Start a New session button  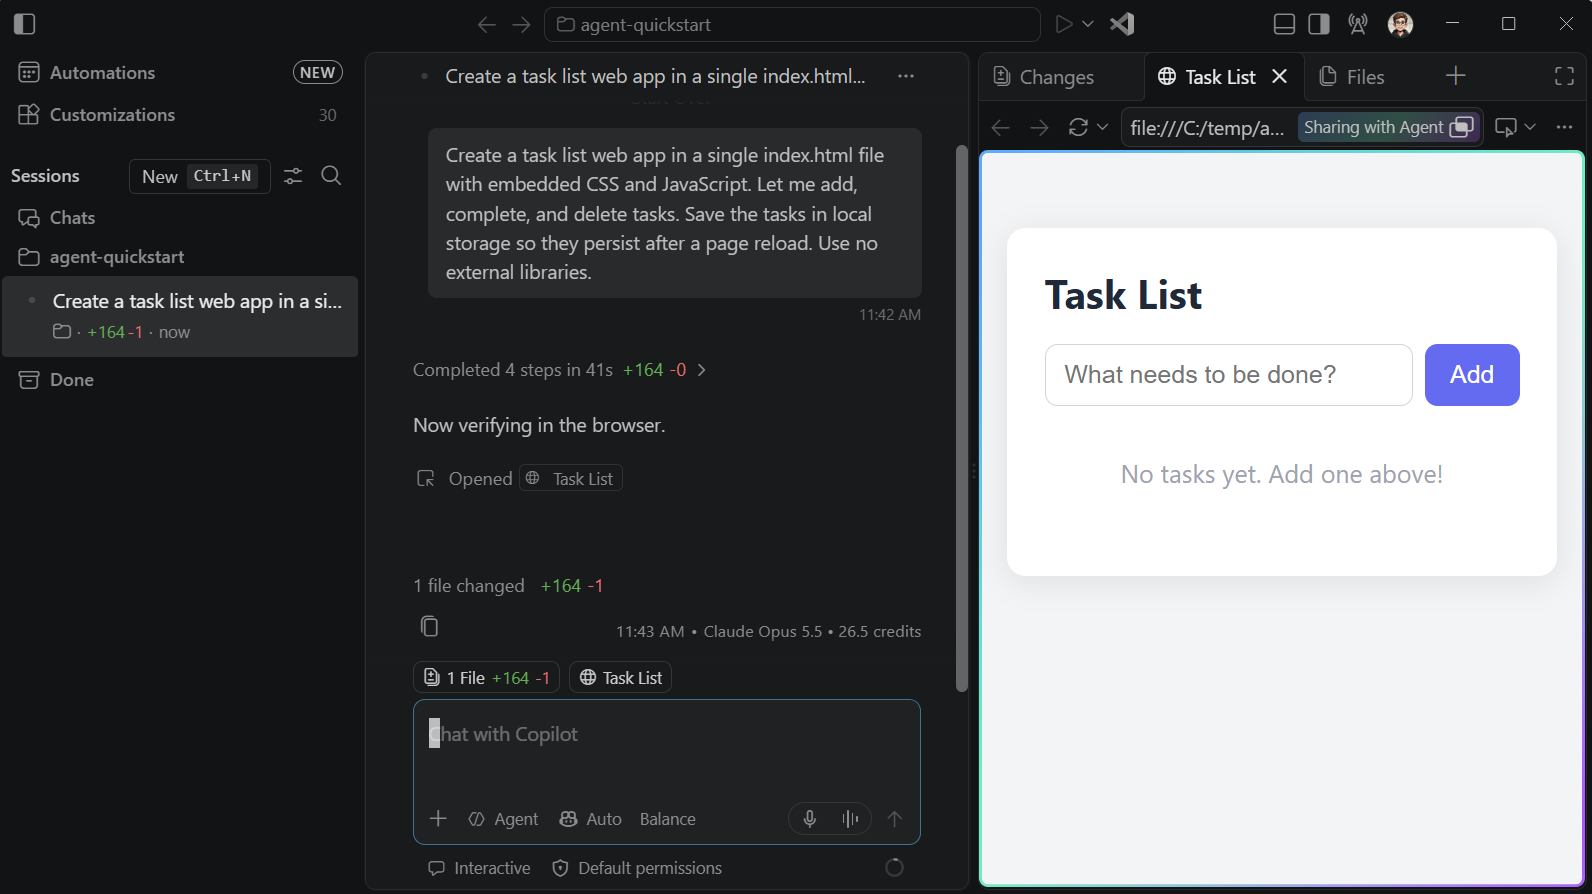(199, 176)
